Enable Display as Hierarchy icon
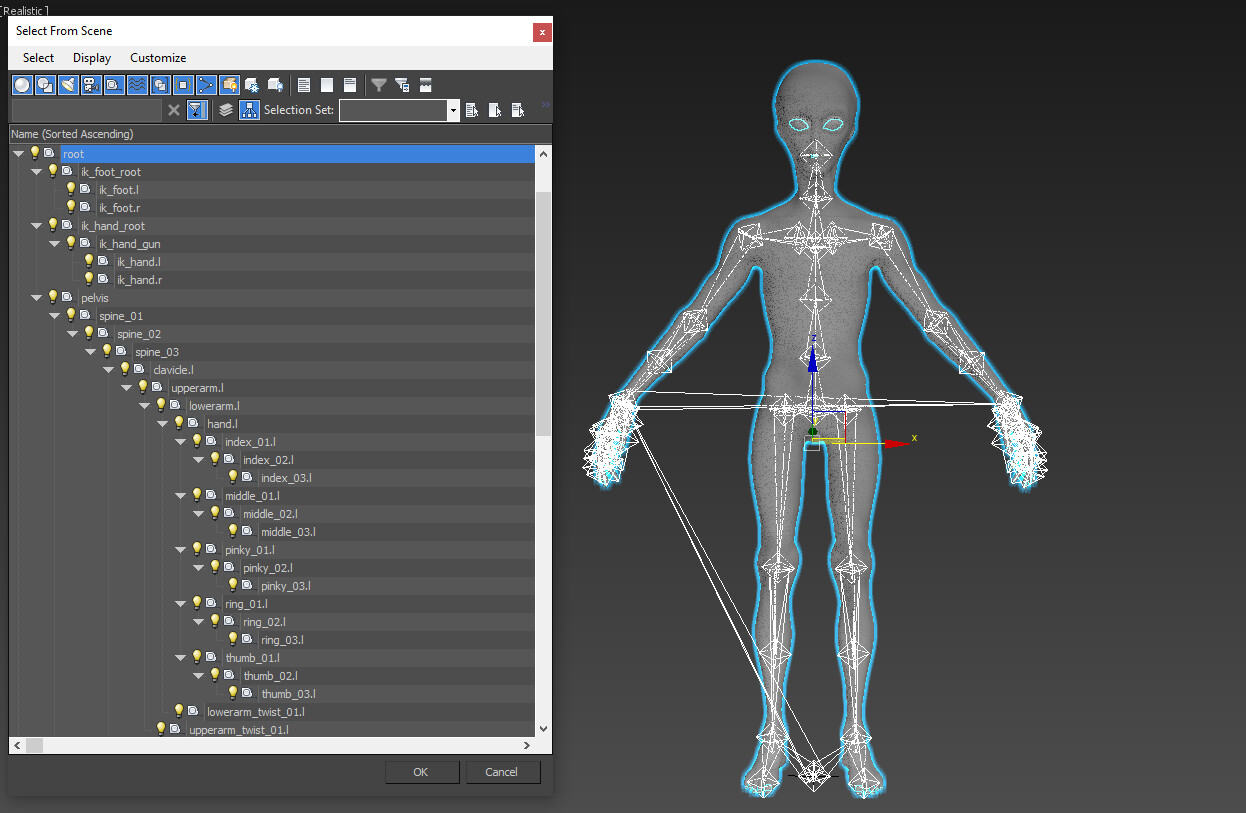Screen dimensions: 1246x813 tap(249, 110)
